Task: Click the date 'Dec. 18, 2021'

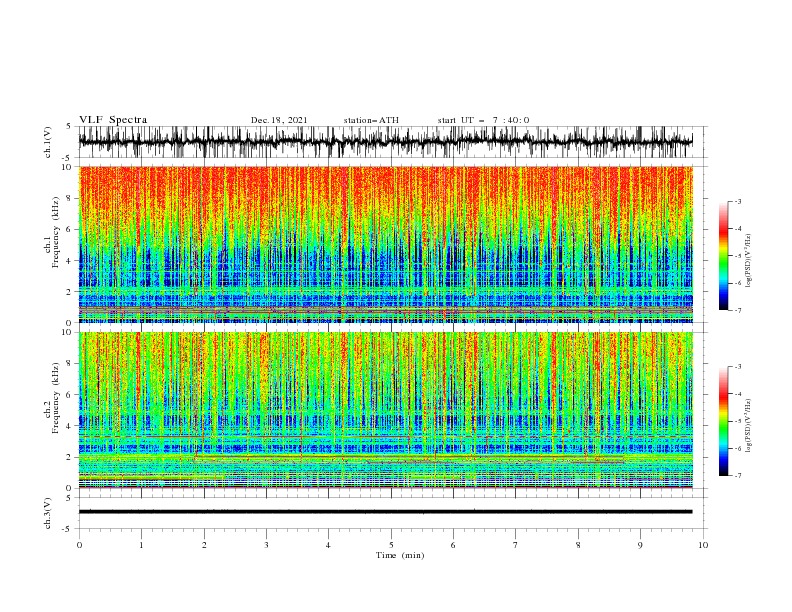Action: [x=279, y=120]
